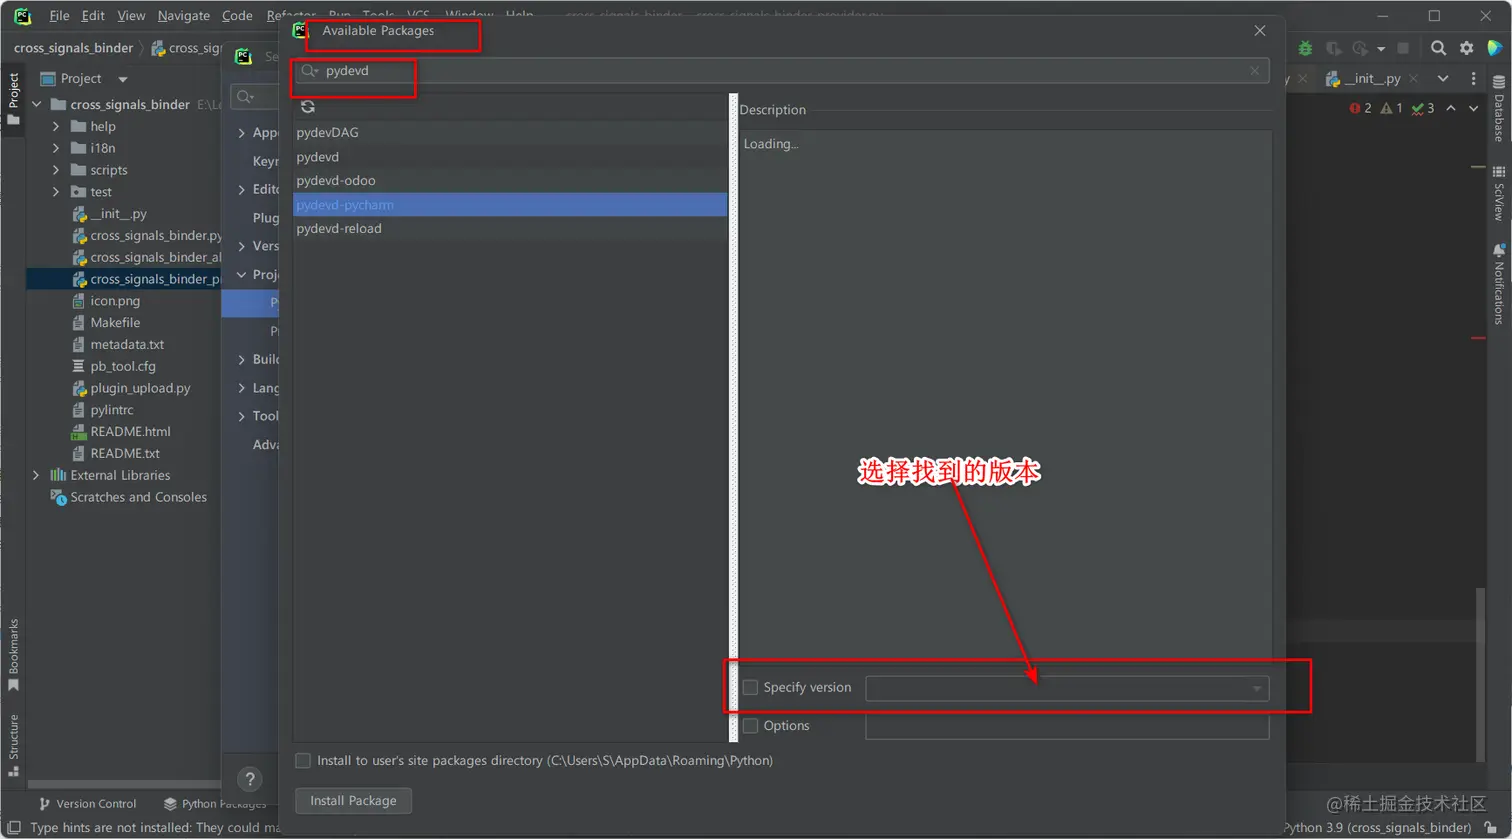Open the Database tool window
The width and height of the screenshot is (1512, 839).
(1498, 111)
